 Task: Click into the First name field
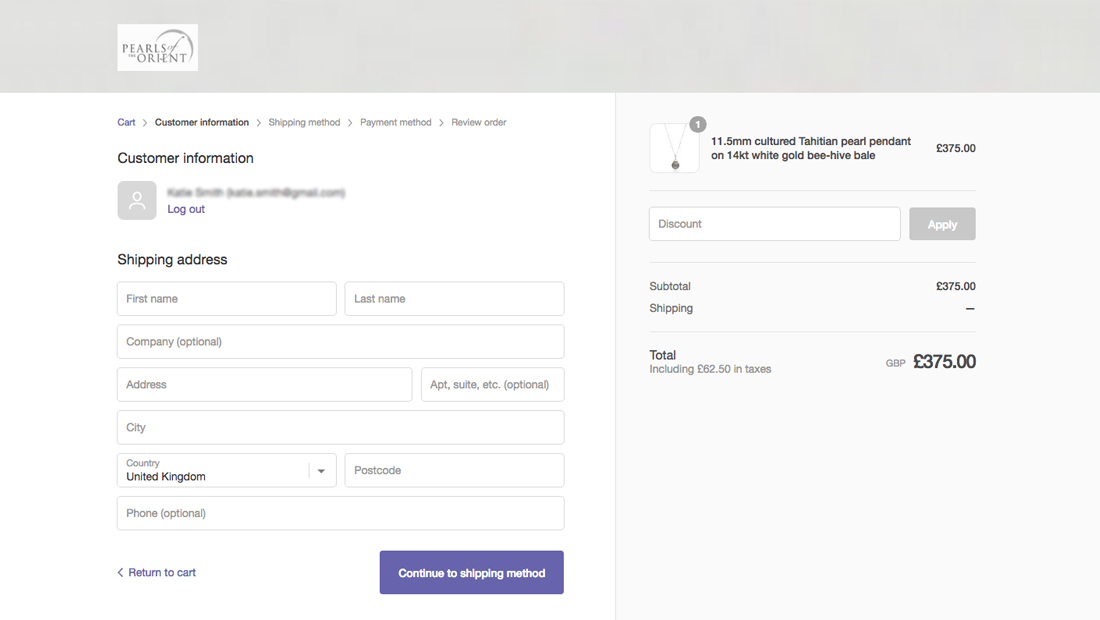(227, 299)
